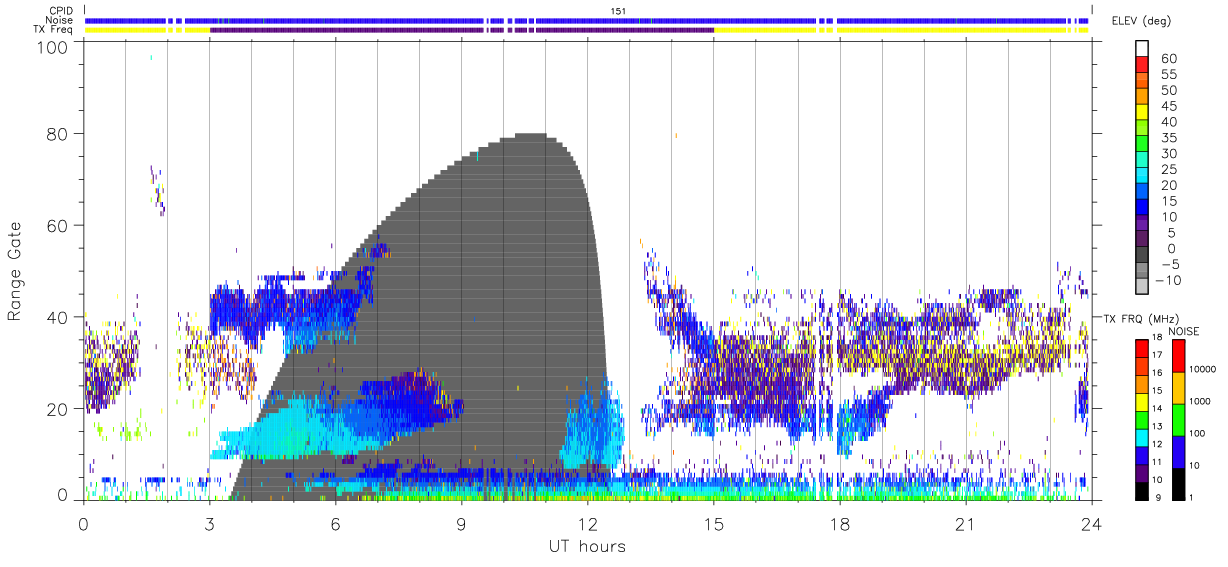This screenshot has width=1228, height=567.
Task: Click the 'UT hours' x-axis title
Action: point(586,547)
